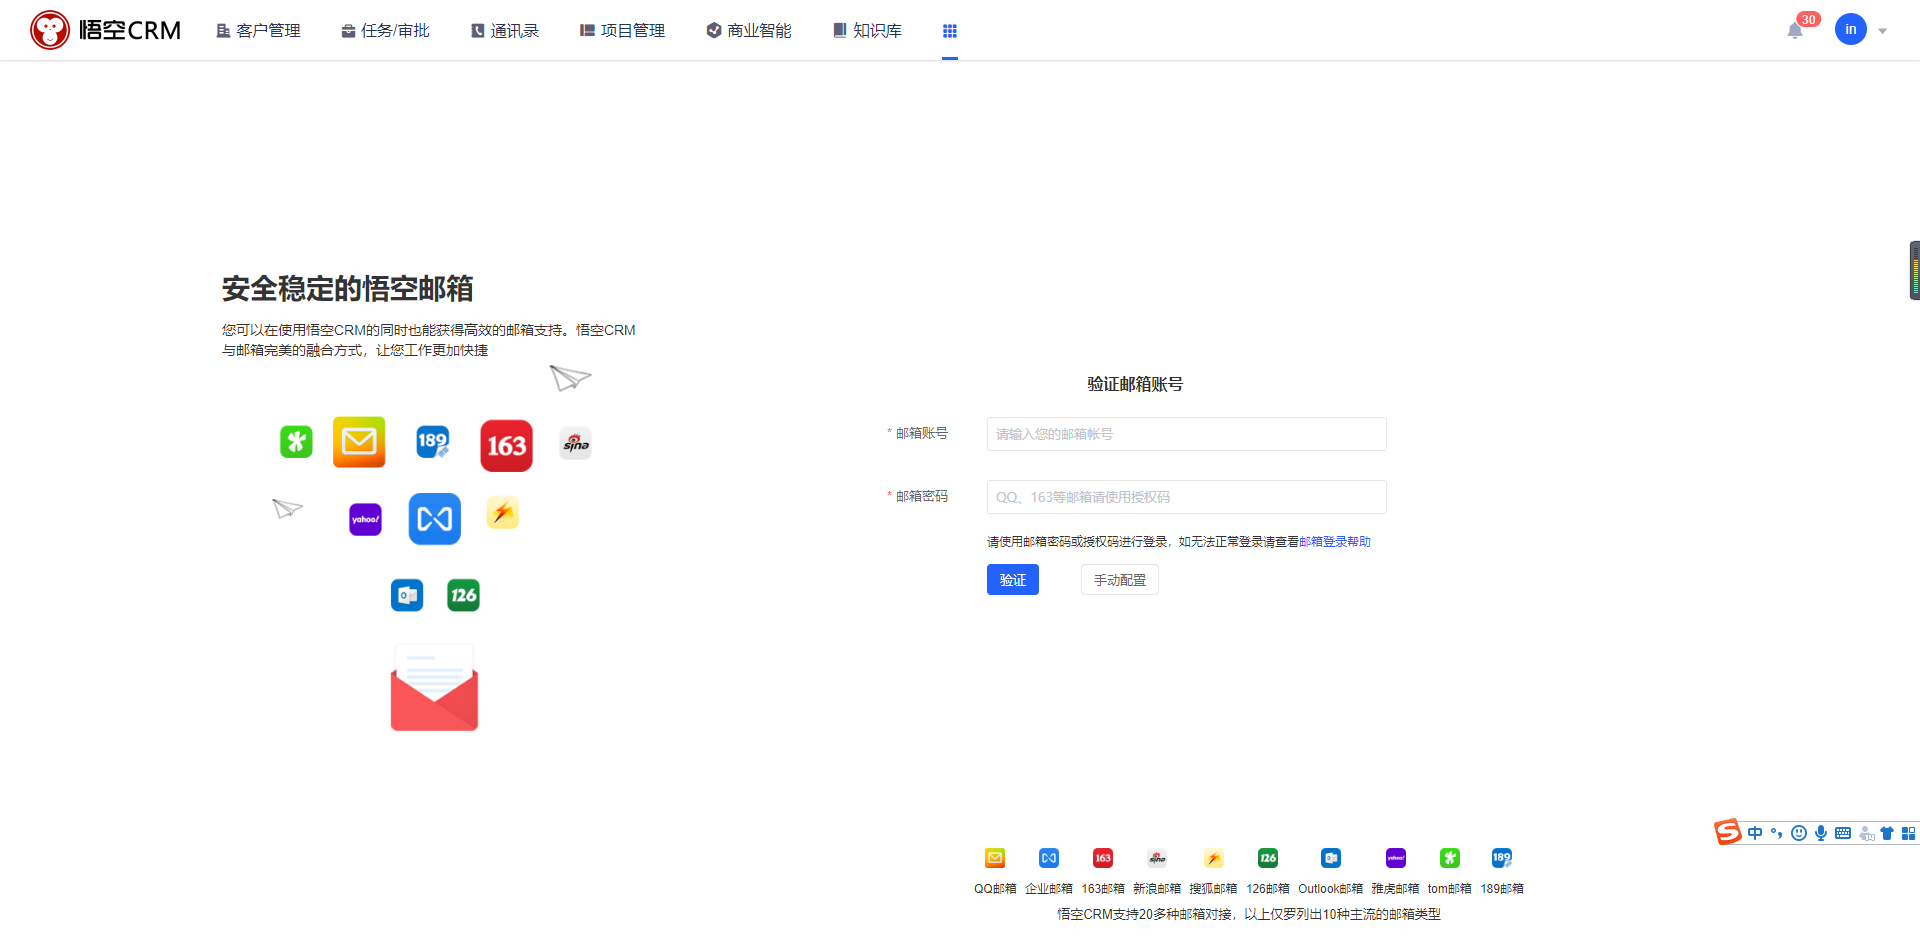Expand the user account dropdown arrow
This screenshot has height=937, width=1920.
(1883, 31)
